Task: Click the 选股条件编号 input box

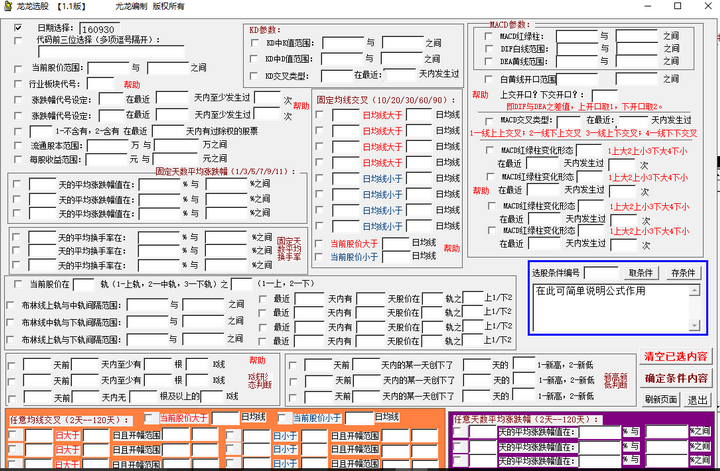Action: [x=602, y=273]
